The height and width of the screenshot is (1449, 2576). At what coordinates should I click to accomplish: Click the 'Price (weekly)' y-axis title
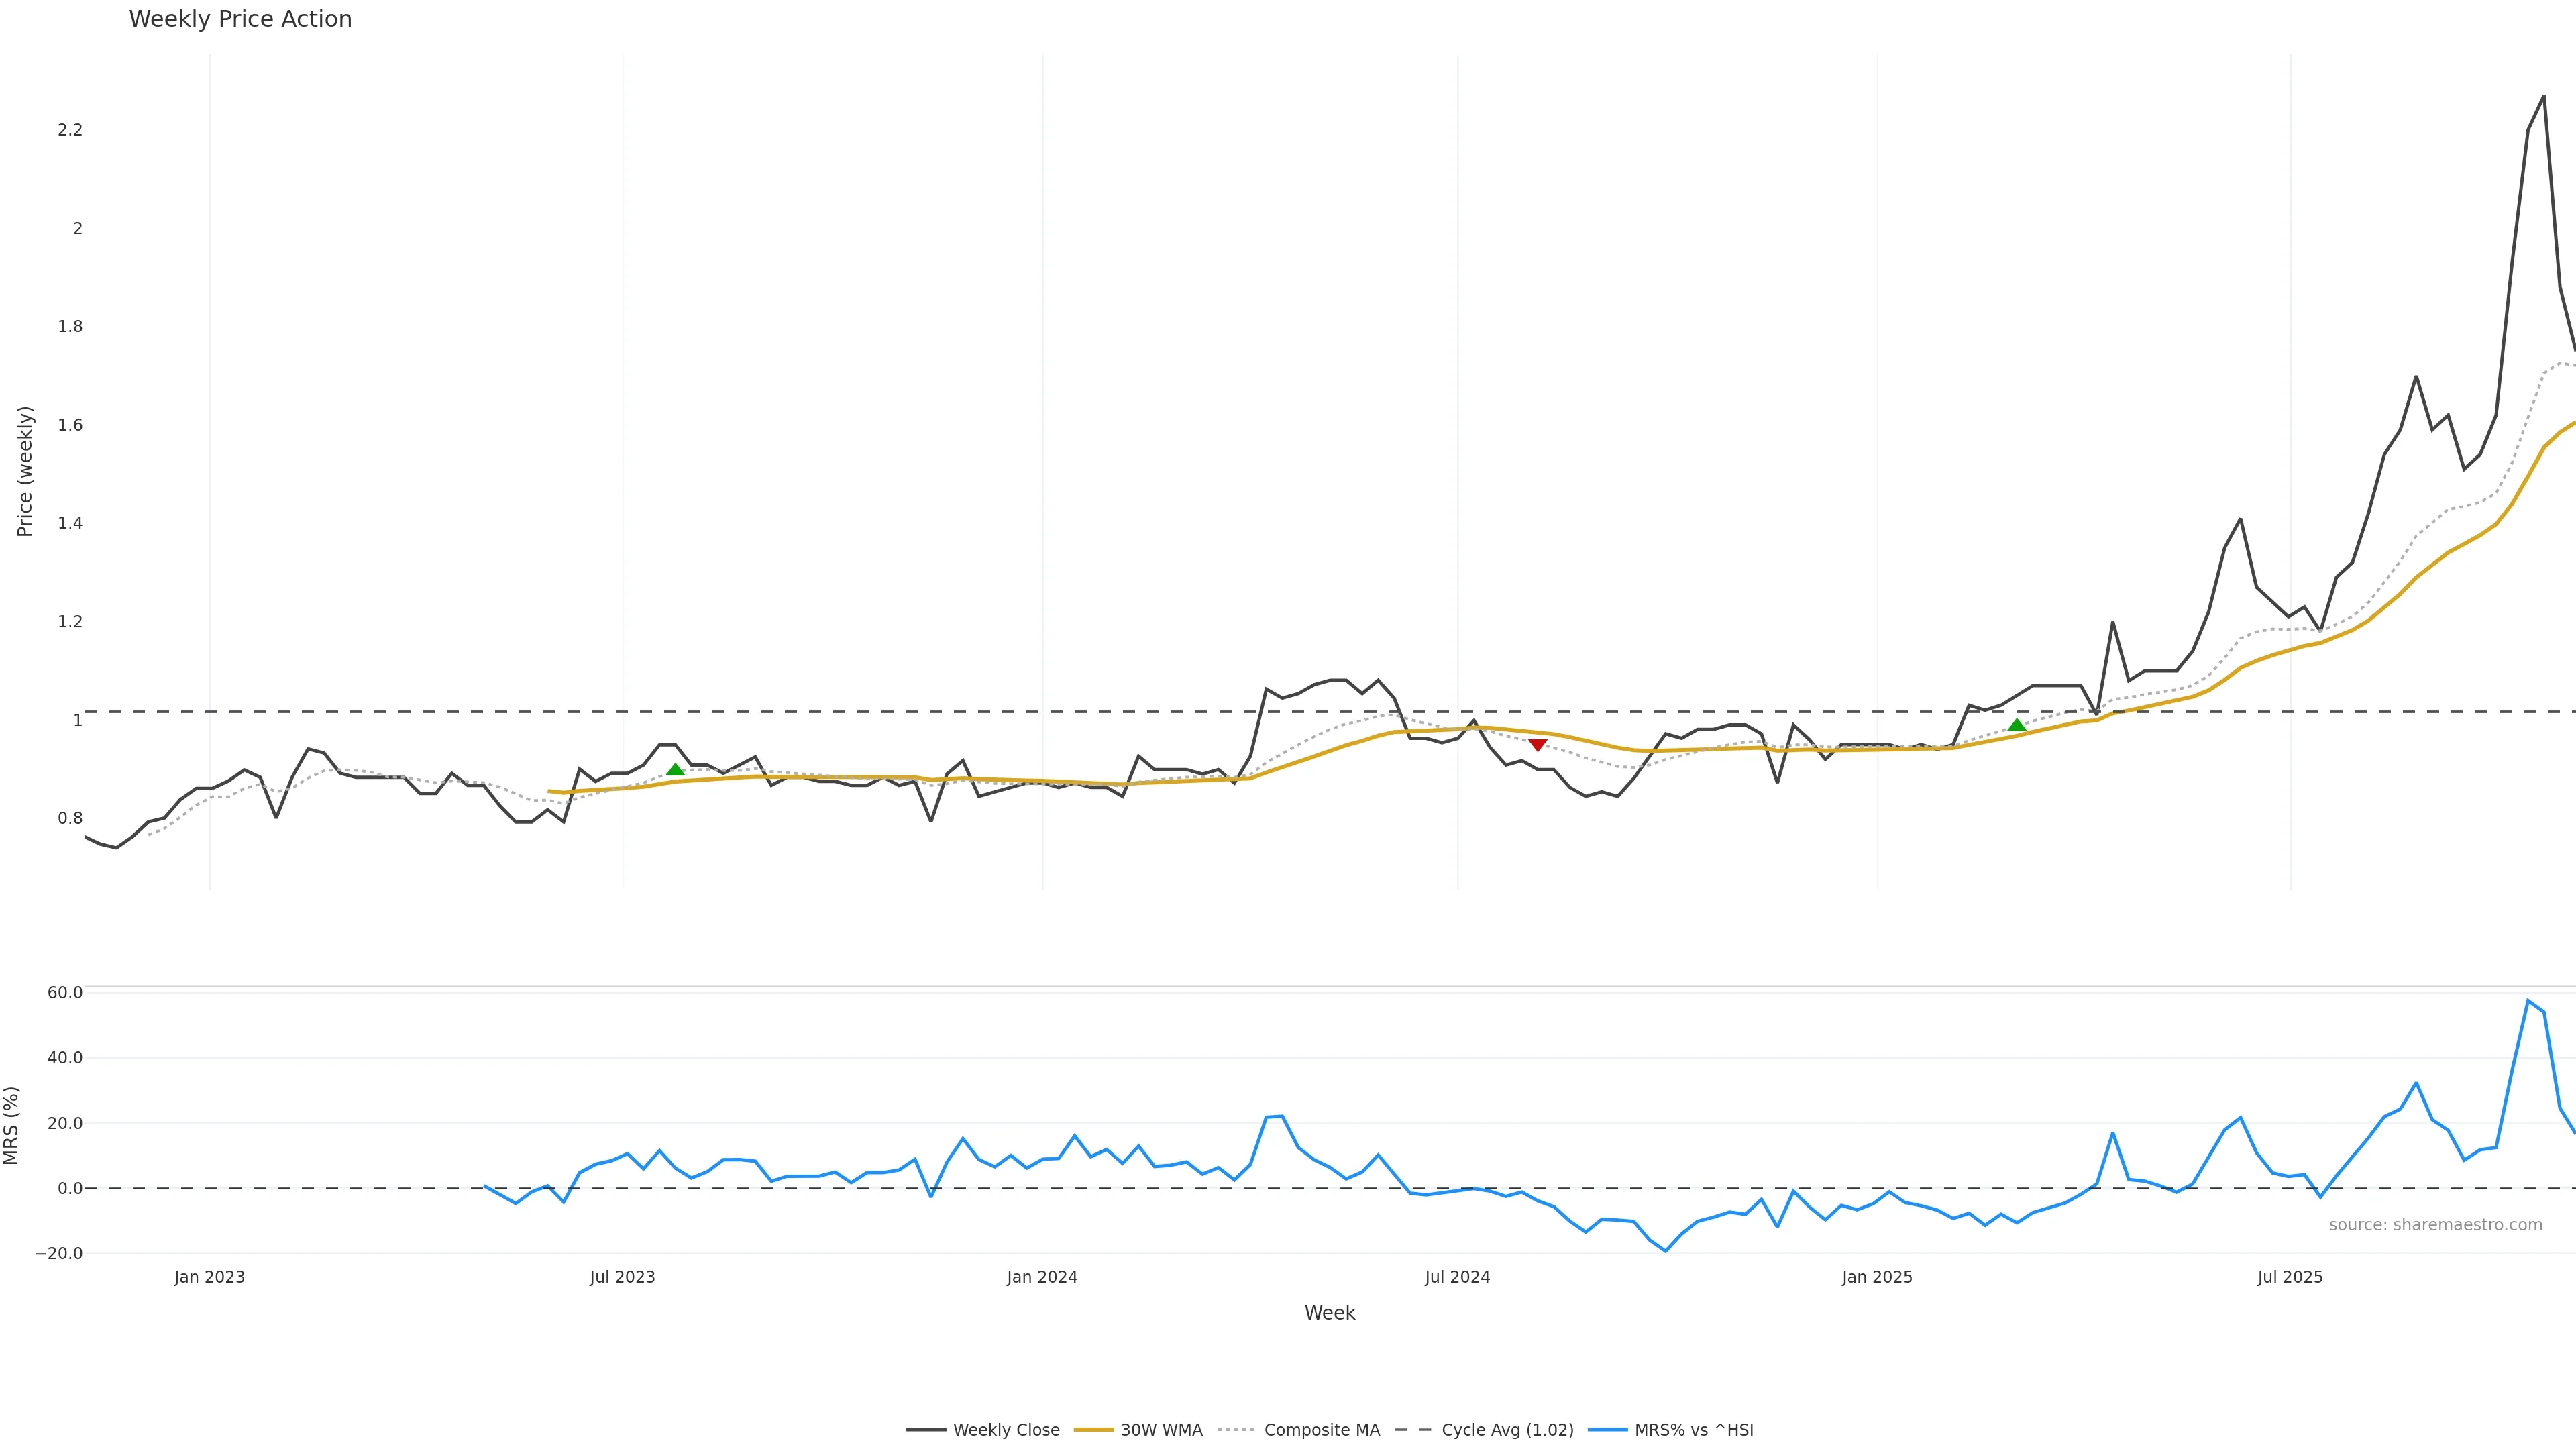coord(25,471)
